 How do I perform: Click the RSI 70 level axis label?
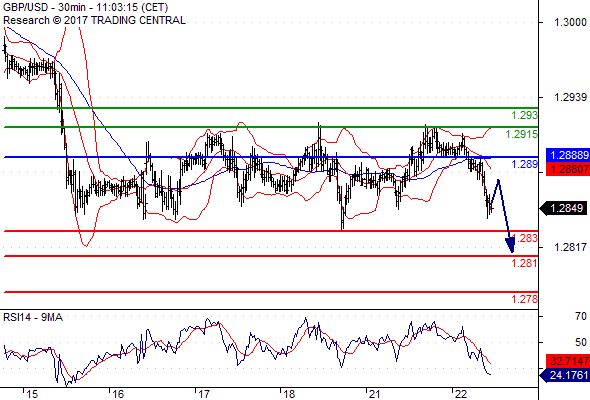pyautogui.click(x=581, y=316)
